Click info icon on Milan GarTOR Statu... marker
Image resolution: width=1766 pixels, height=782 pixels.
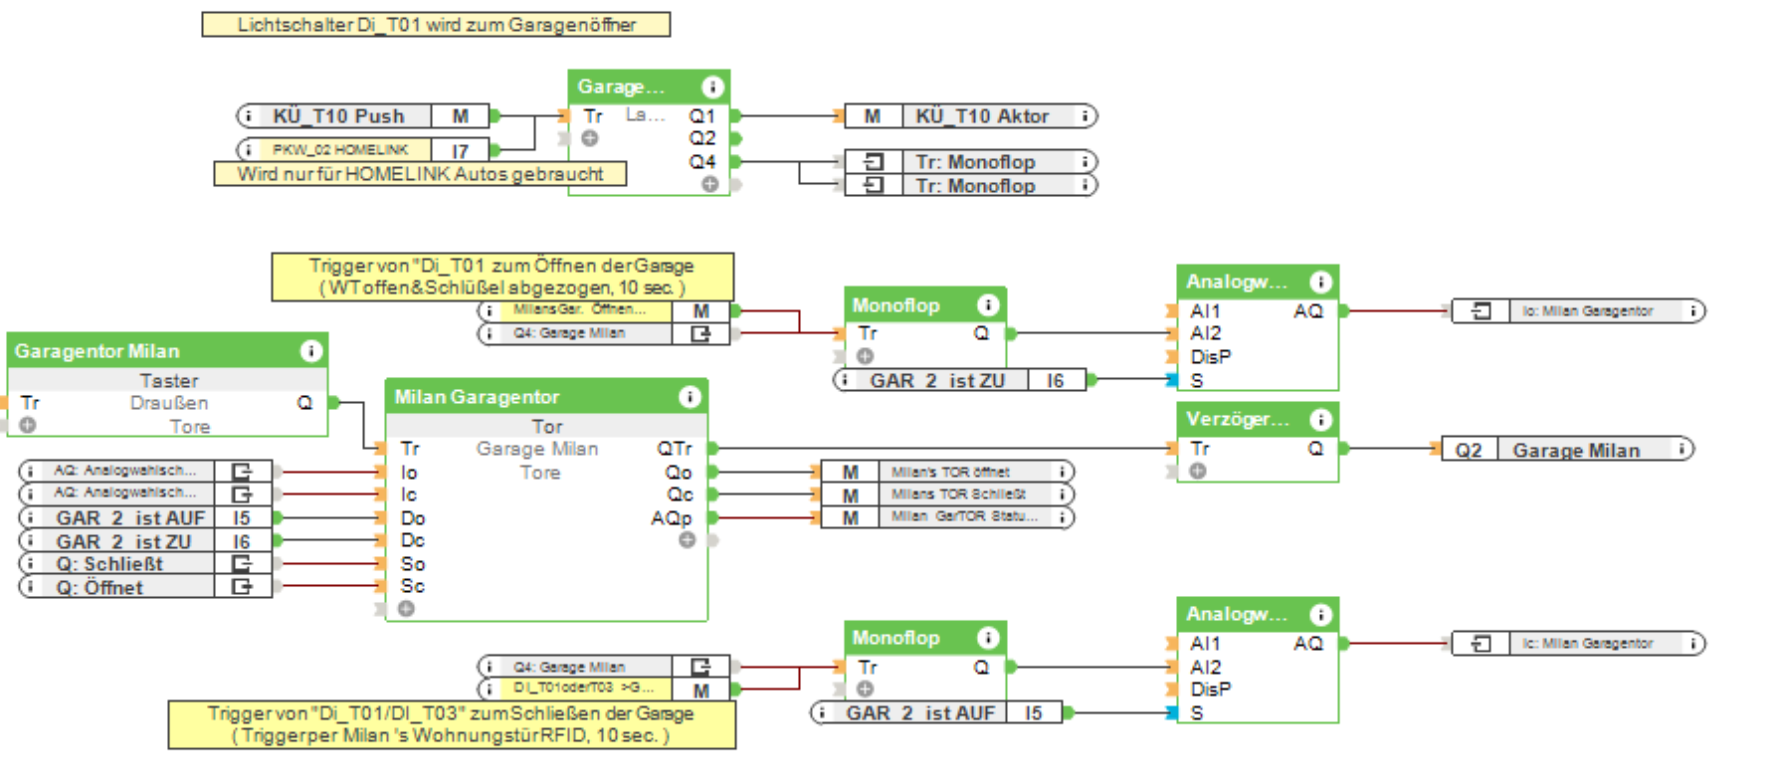pyautogui.click(x=1062, y=517)
